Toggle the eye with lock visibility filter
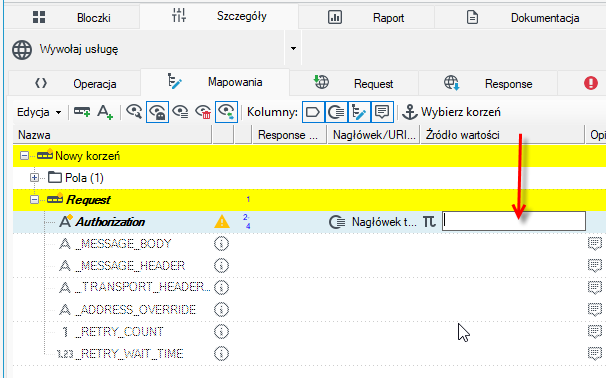This screenshot has width=606, height=378. click(x=157, y=112)
